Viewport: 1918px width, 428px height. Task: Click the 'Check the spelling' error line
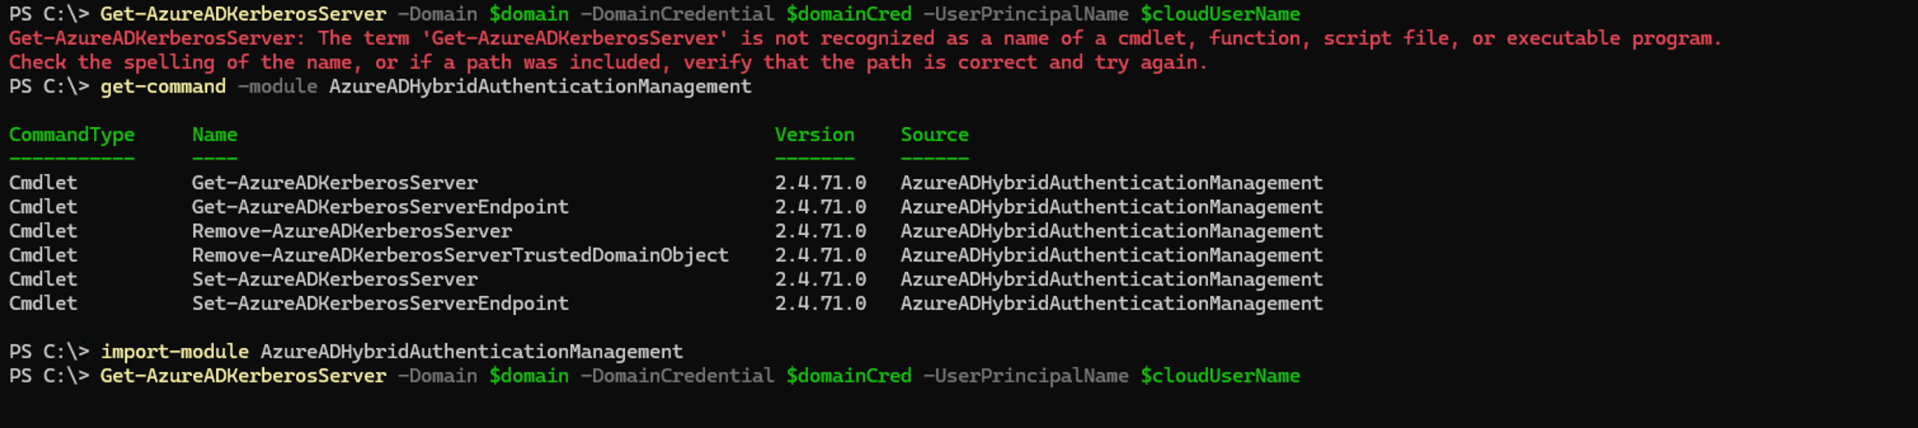click(608, 62)
